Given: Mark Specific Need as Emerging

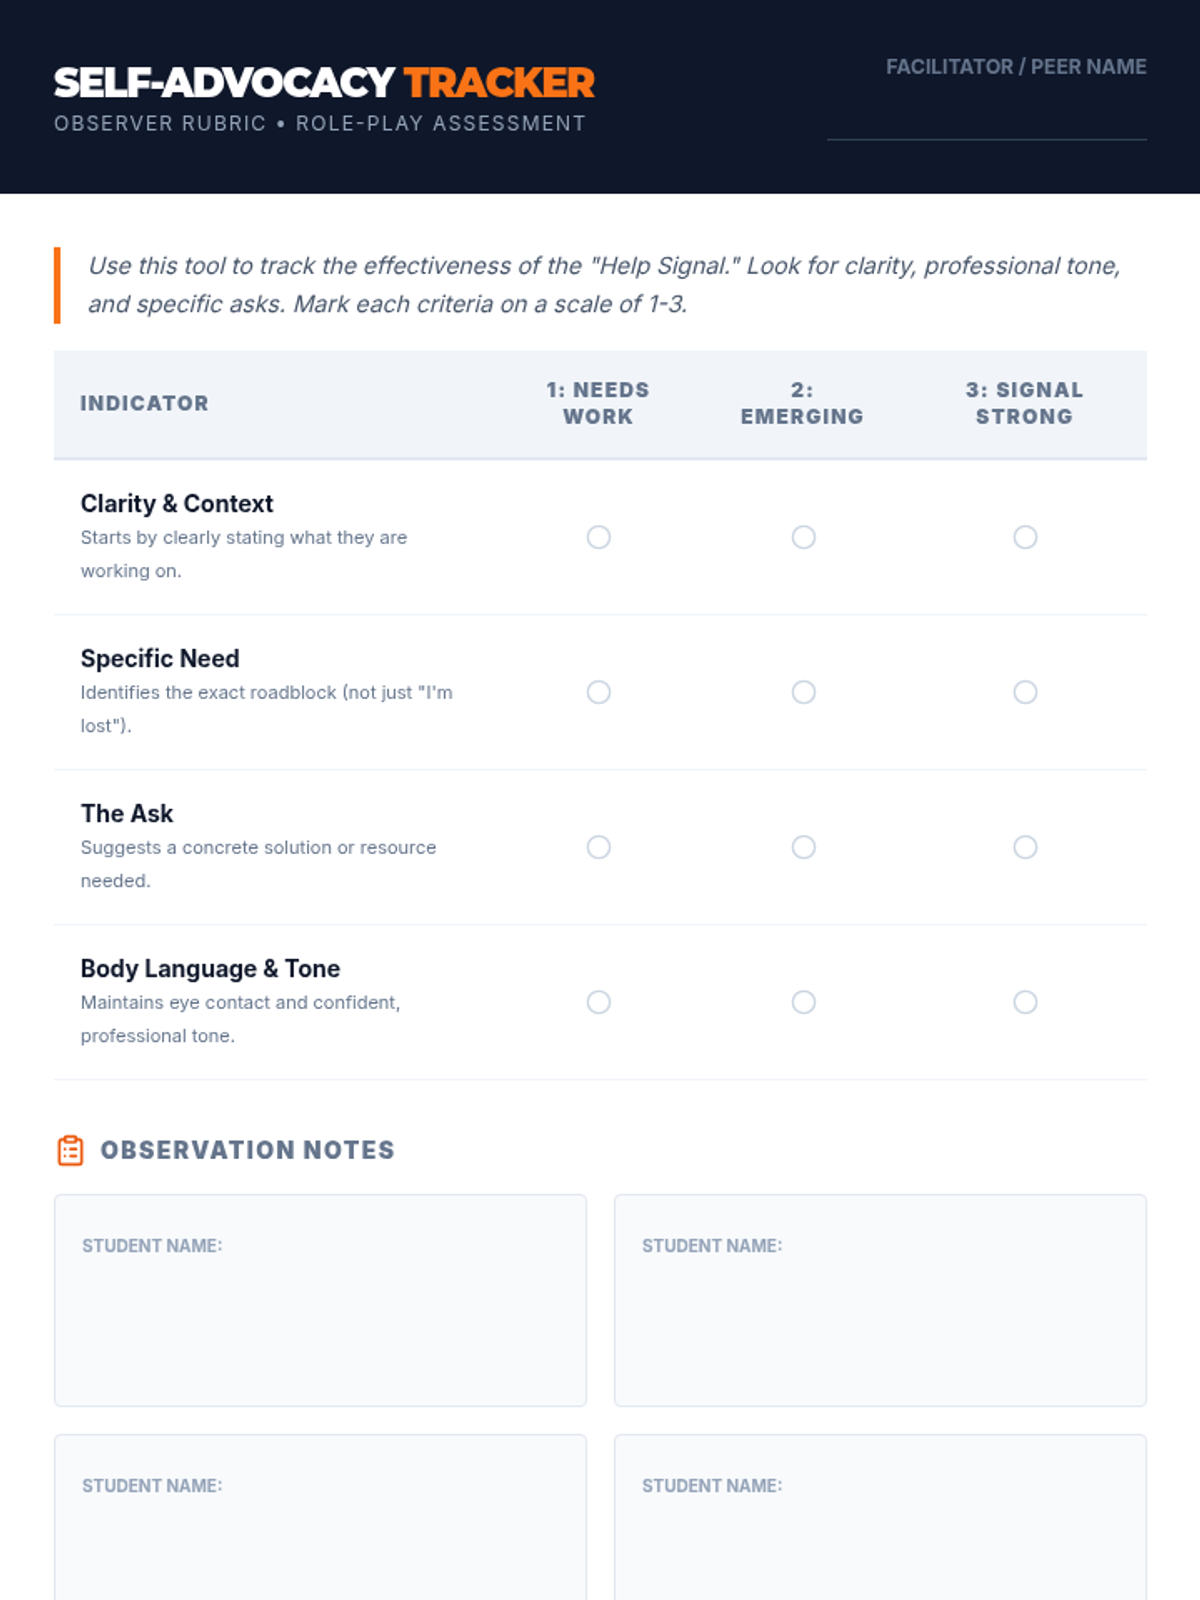Looking at the screenshot, I should coord(803,692).
